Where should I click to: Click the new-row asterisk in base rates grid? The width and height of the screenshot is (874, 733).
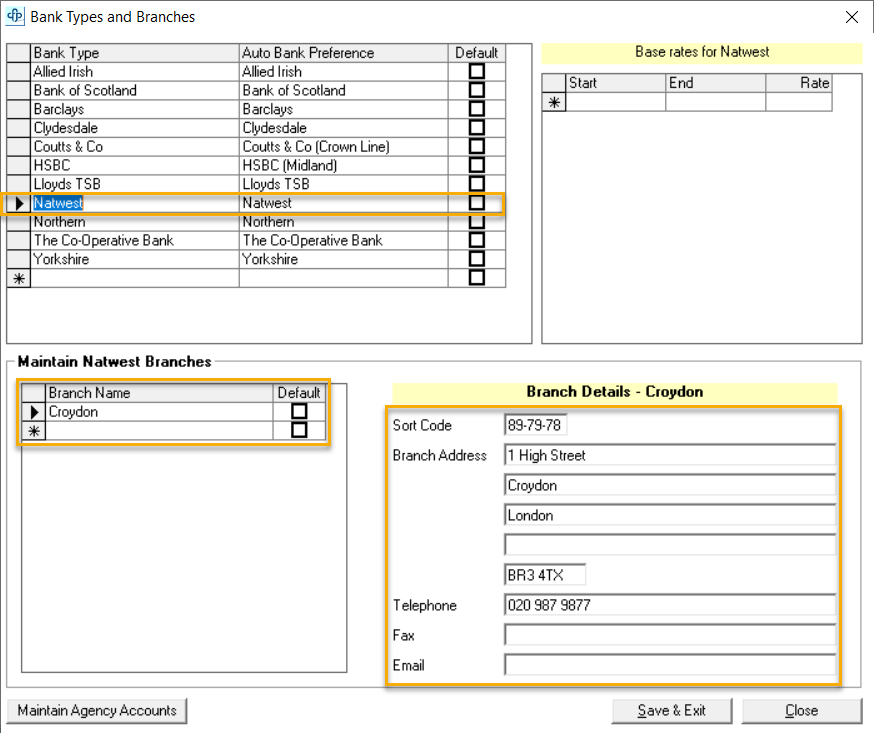[x=554, y=103]
